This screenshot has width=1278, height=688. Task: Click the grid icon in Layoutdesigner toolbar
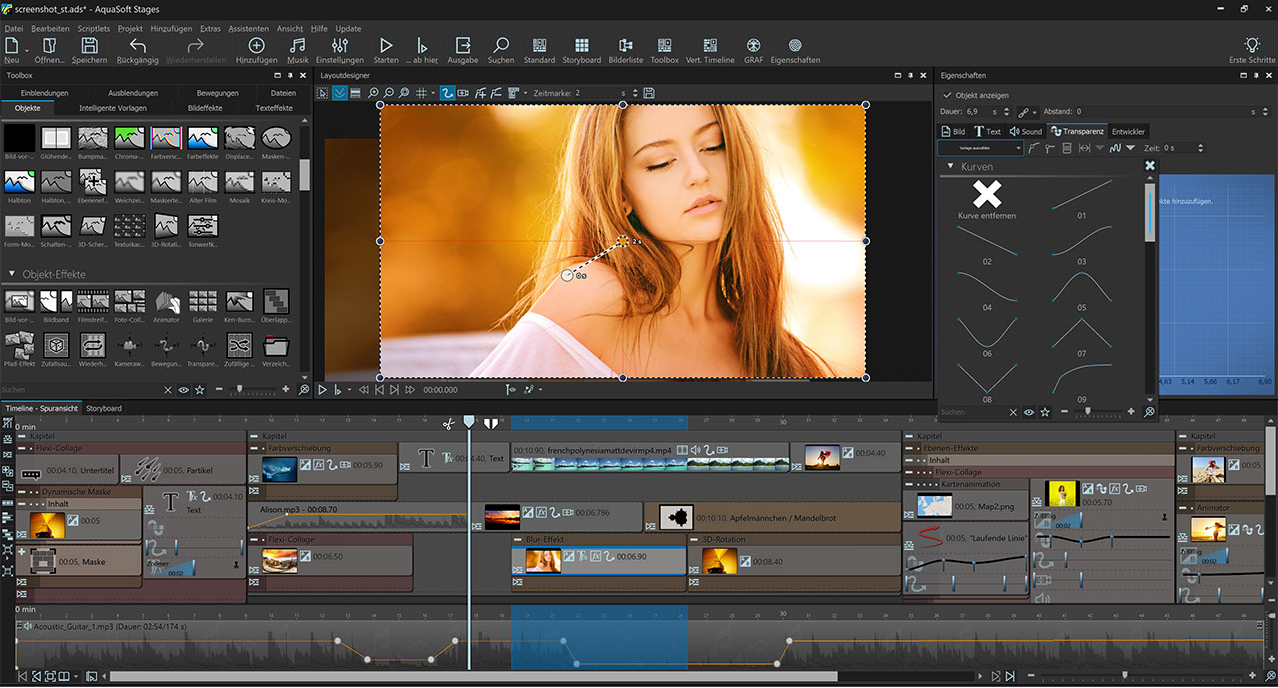(x=421, y=93)
